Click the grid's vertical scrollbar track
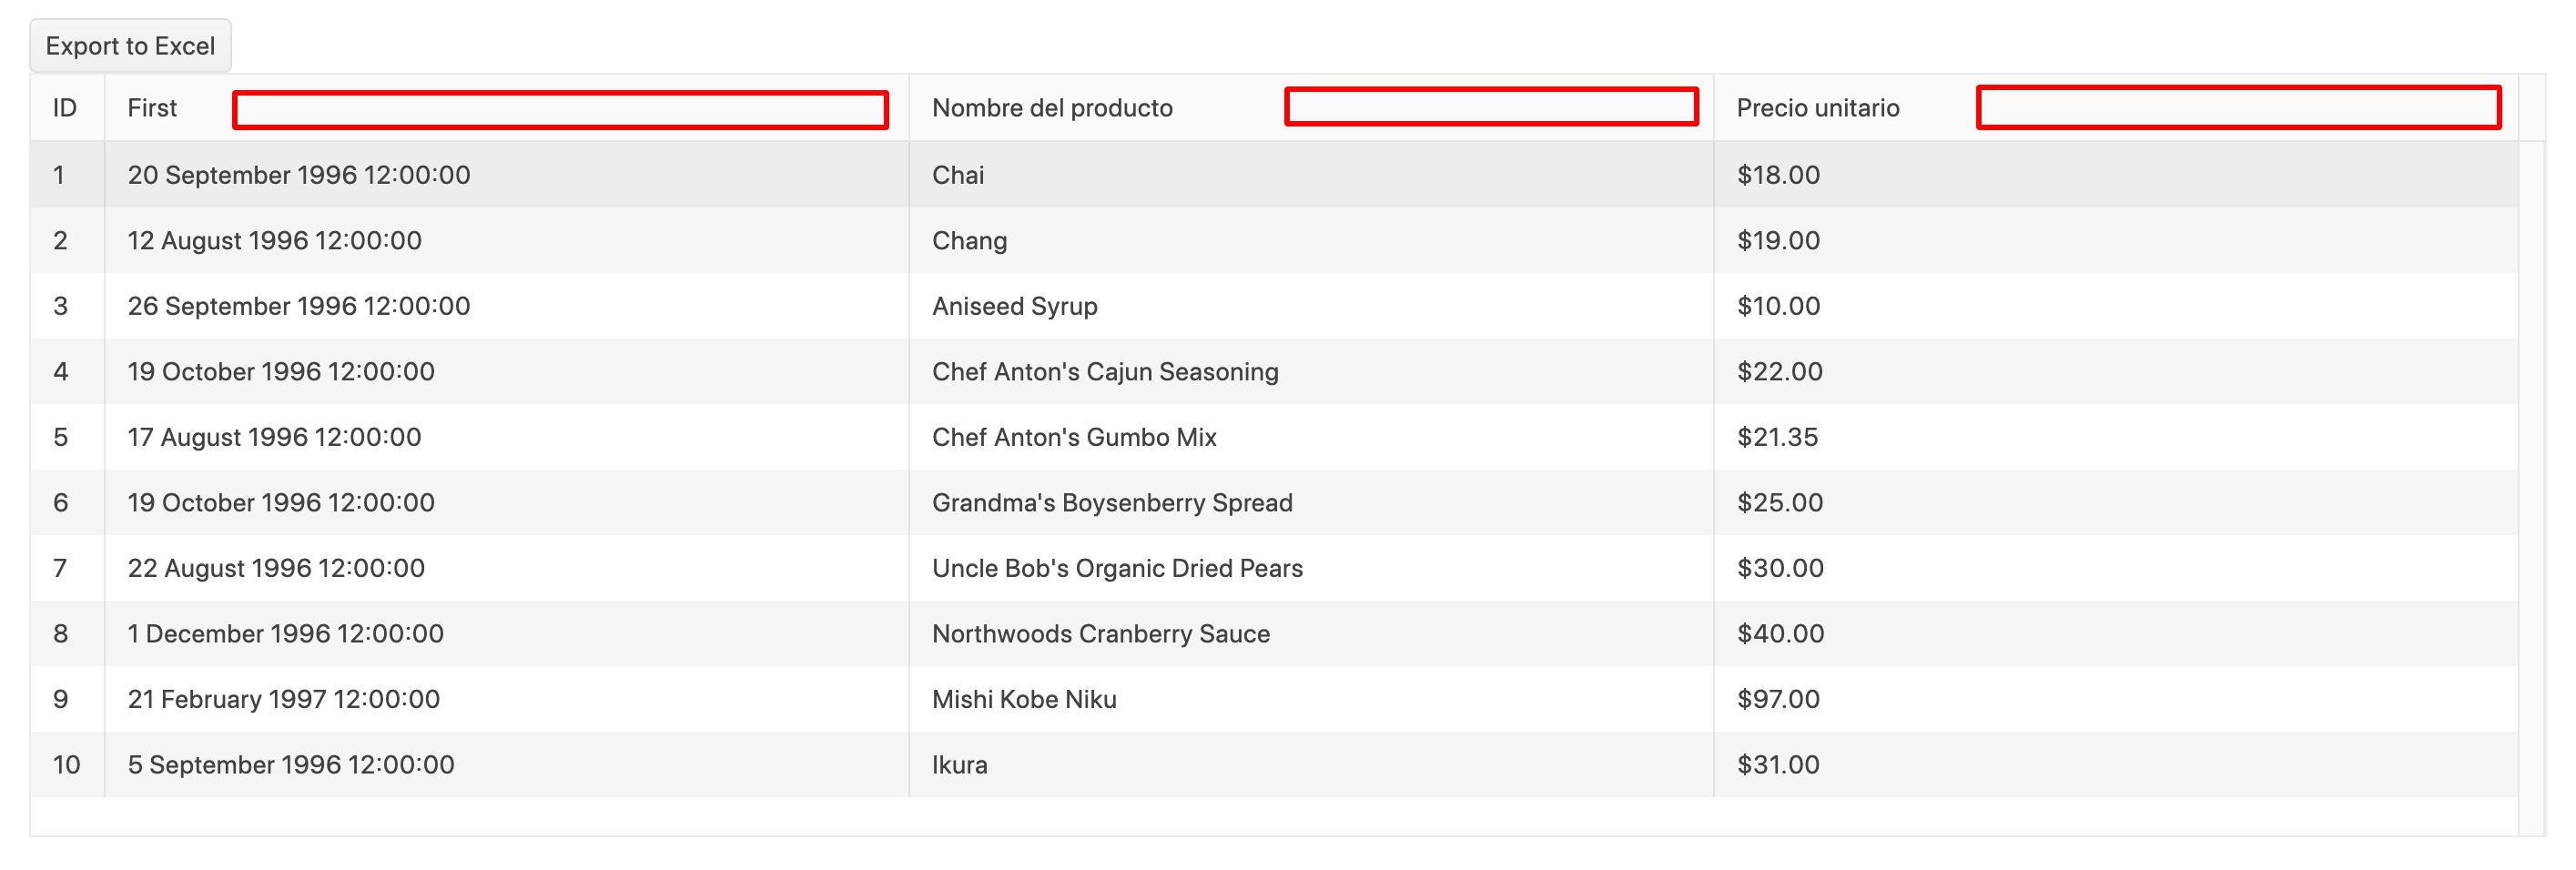Viewport: 2576px width, 870px height. tap(2531, 480)
